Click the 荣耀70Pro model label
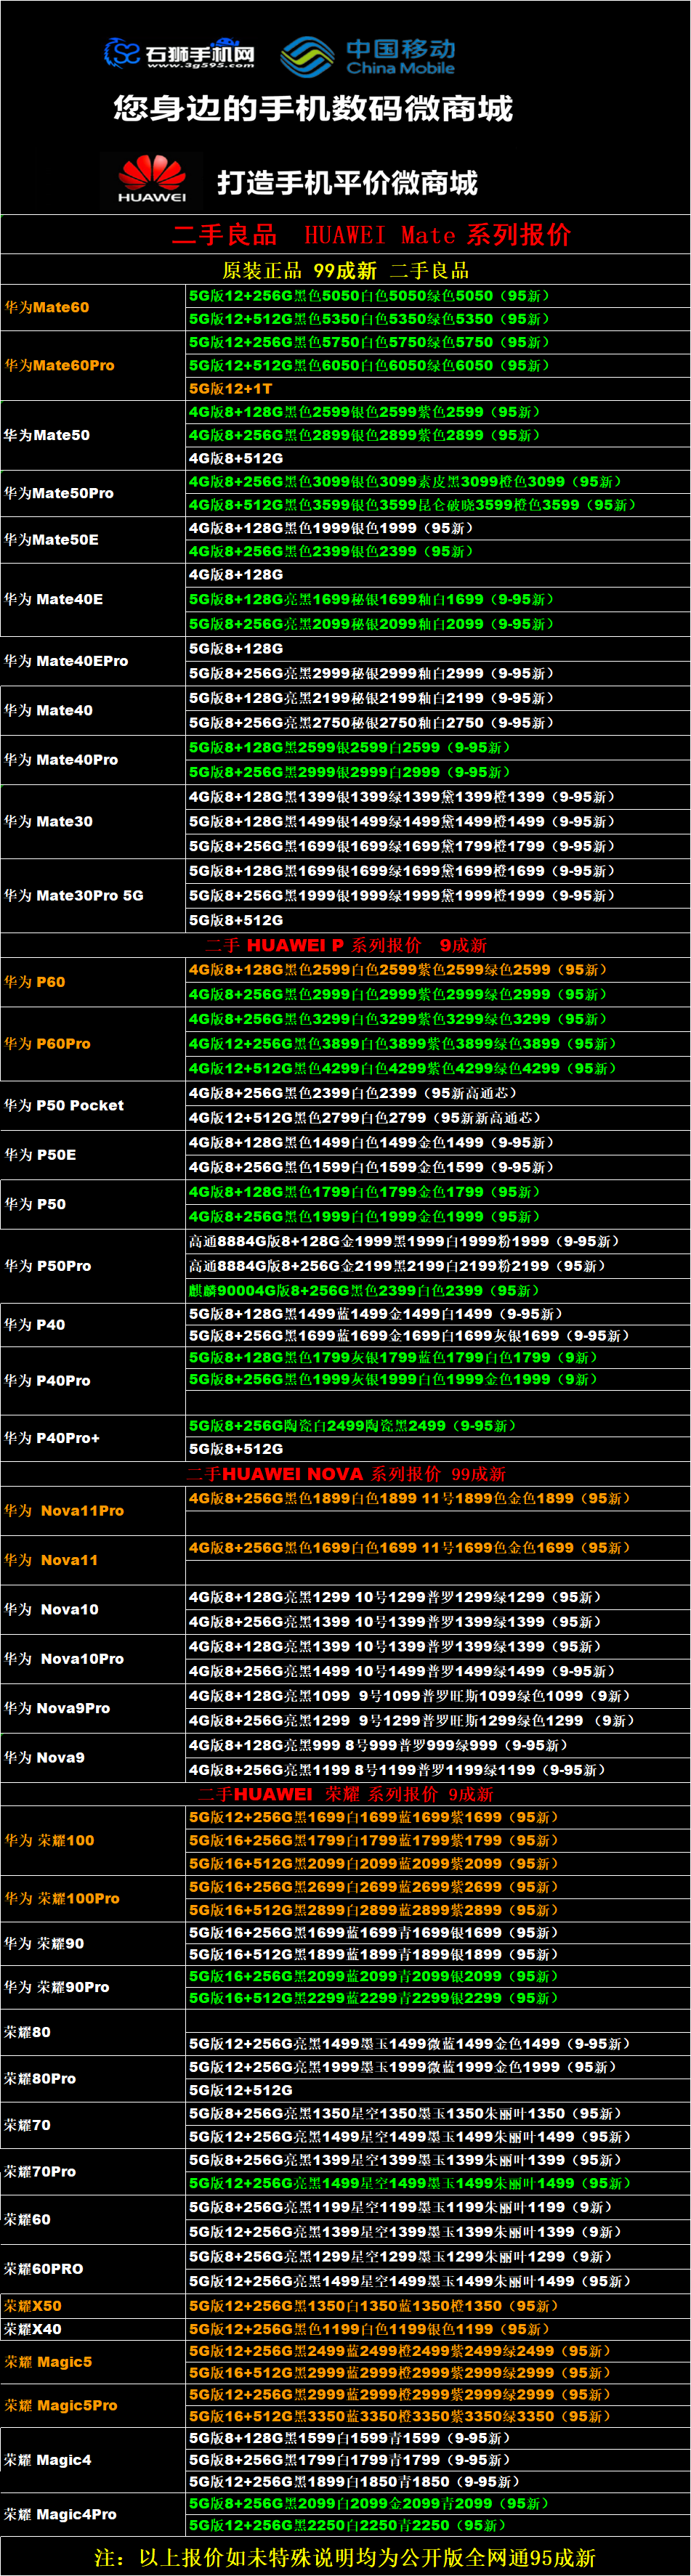This screenshot has height=2576, width=691. pos(40,2171)
